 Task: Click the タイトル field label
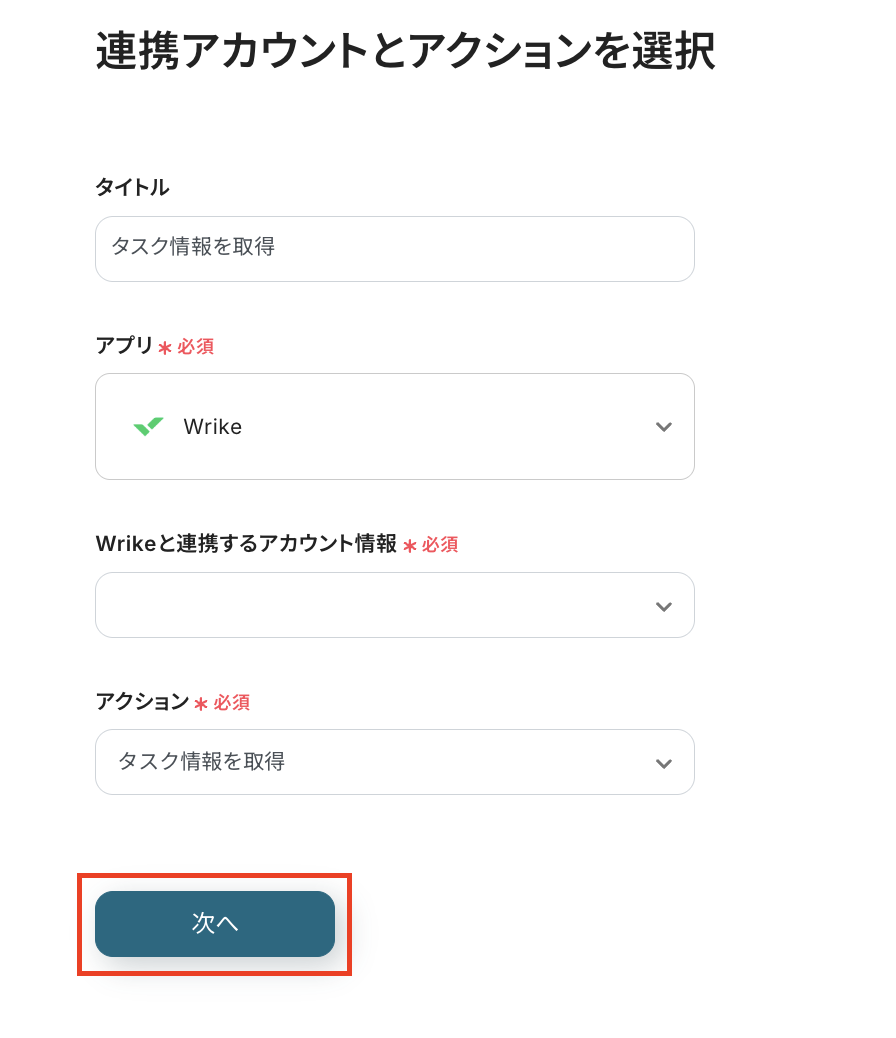coord(132,187)
